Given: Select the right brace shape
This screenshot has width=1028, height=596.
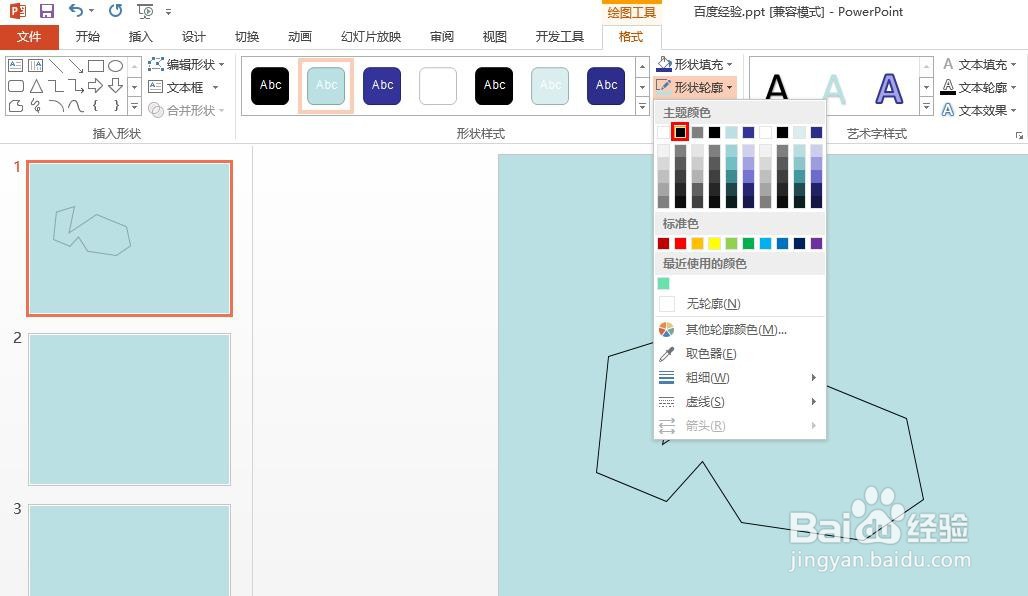Looking at the screenshot, I should (x=115, y=106).
